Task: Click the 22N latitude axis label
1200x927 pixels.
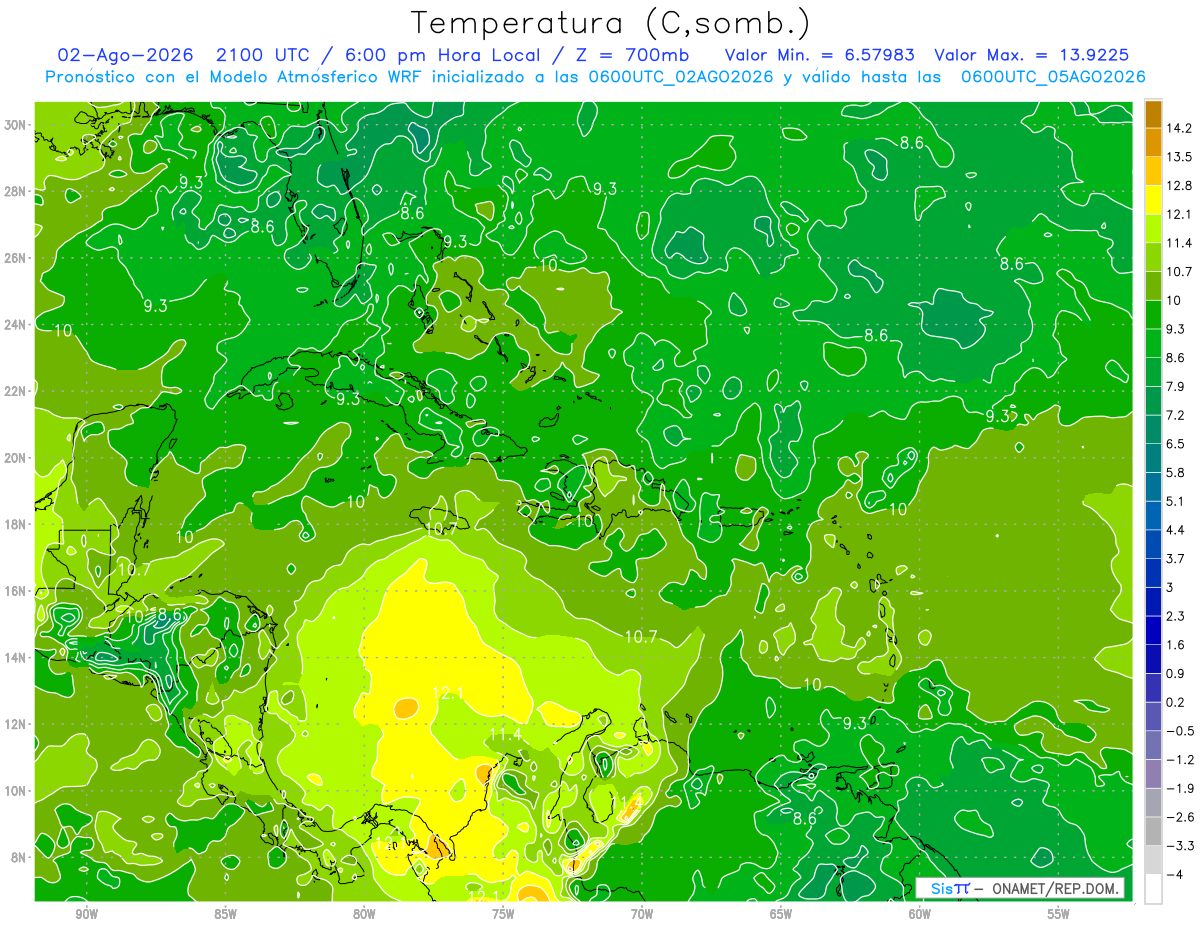Action: point(17,391)
